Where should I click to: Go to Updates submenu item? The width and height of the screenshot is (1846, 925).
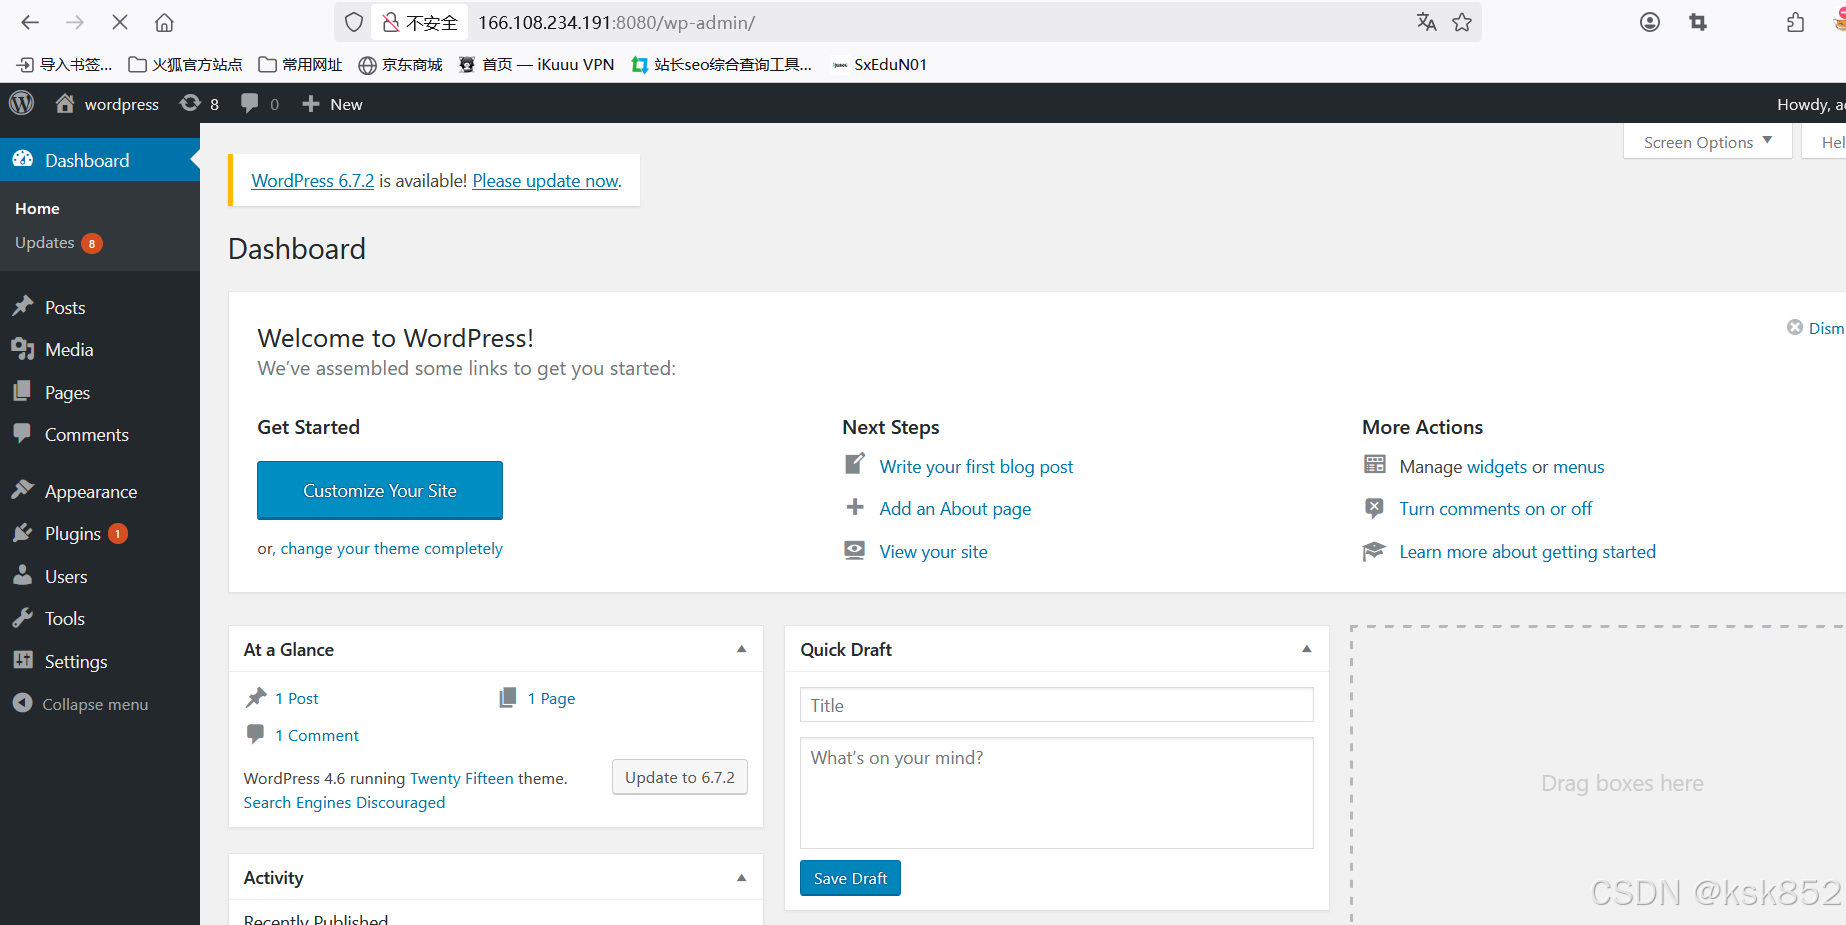coord(58,243)
